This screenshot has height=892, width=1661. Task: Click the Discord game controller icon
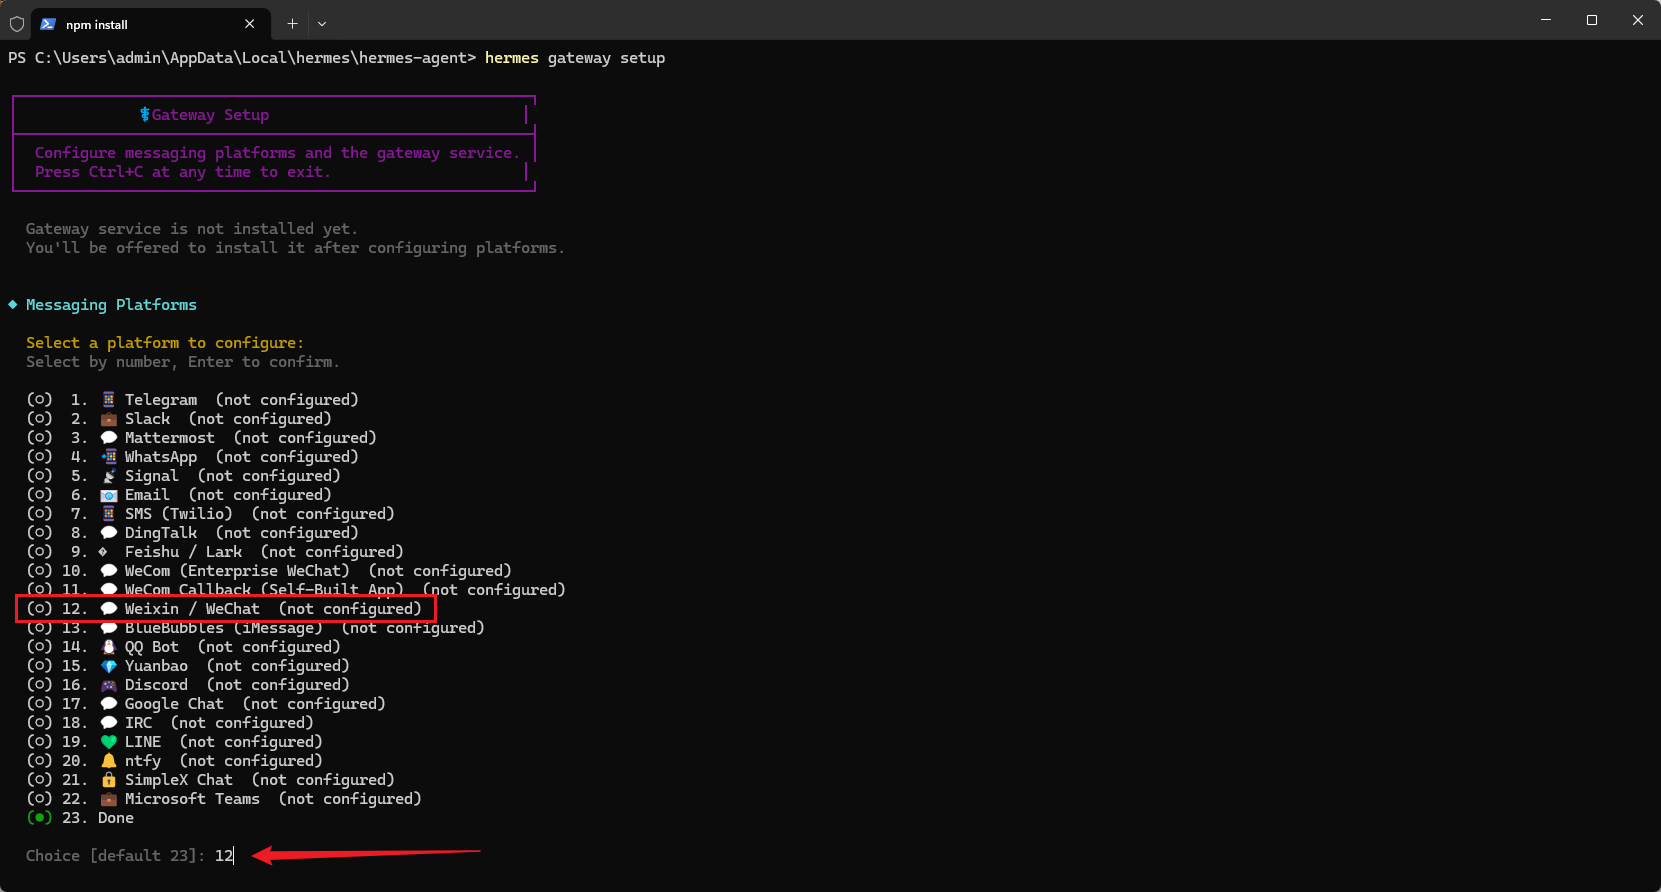(x=109, y=685)
